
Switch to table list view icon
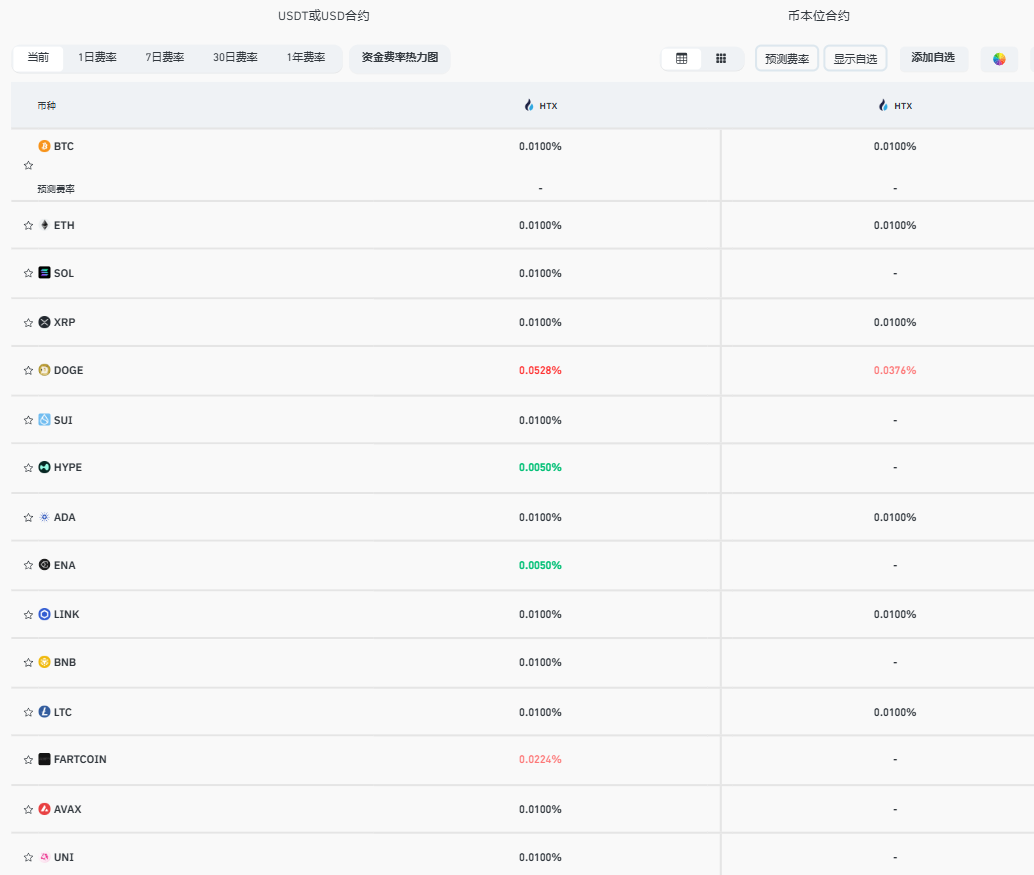pos(682,59)
